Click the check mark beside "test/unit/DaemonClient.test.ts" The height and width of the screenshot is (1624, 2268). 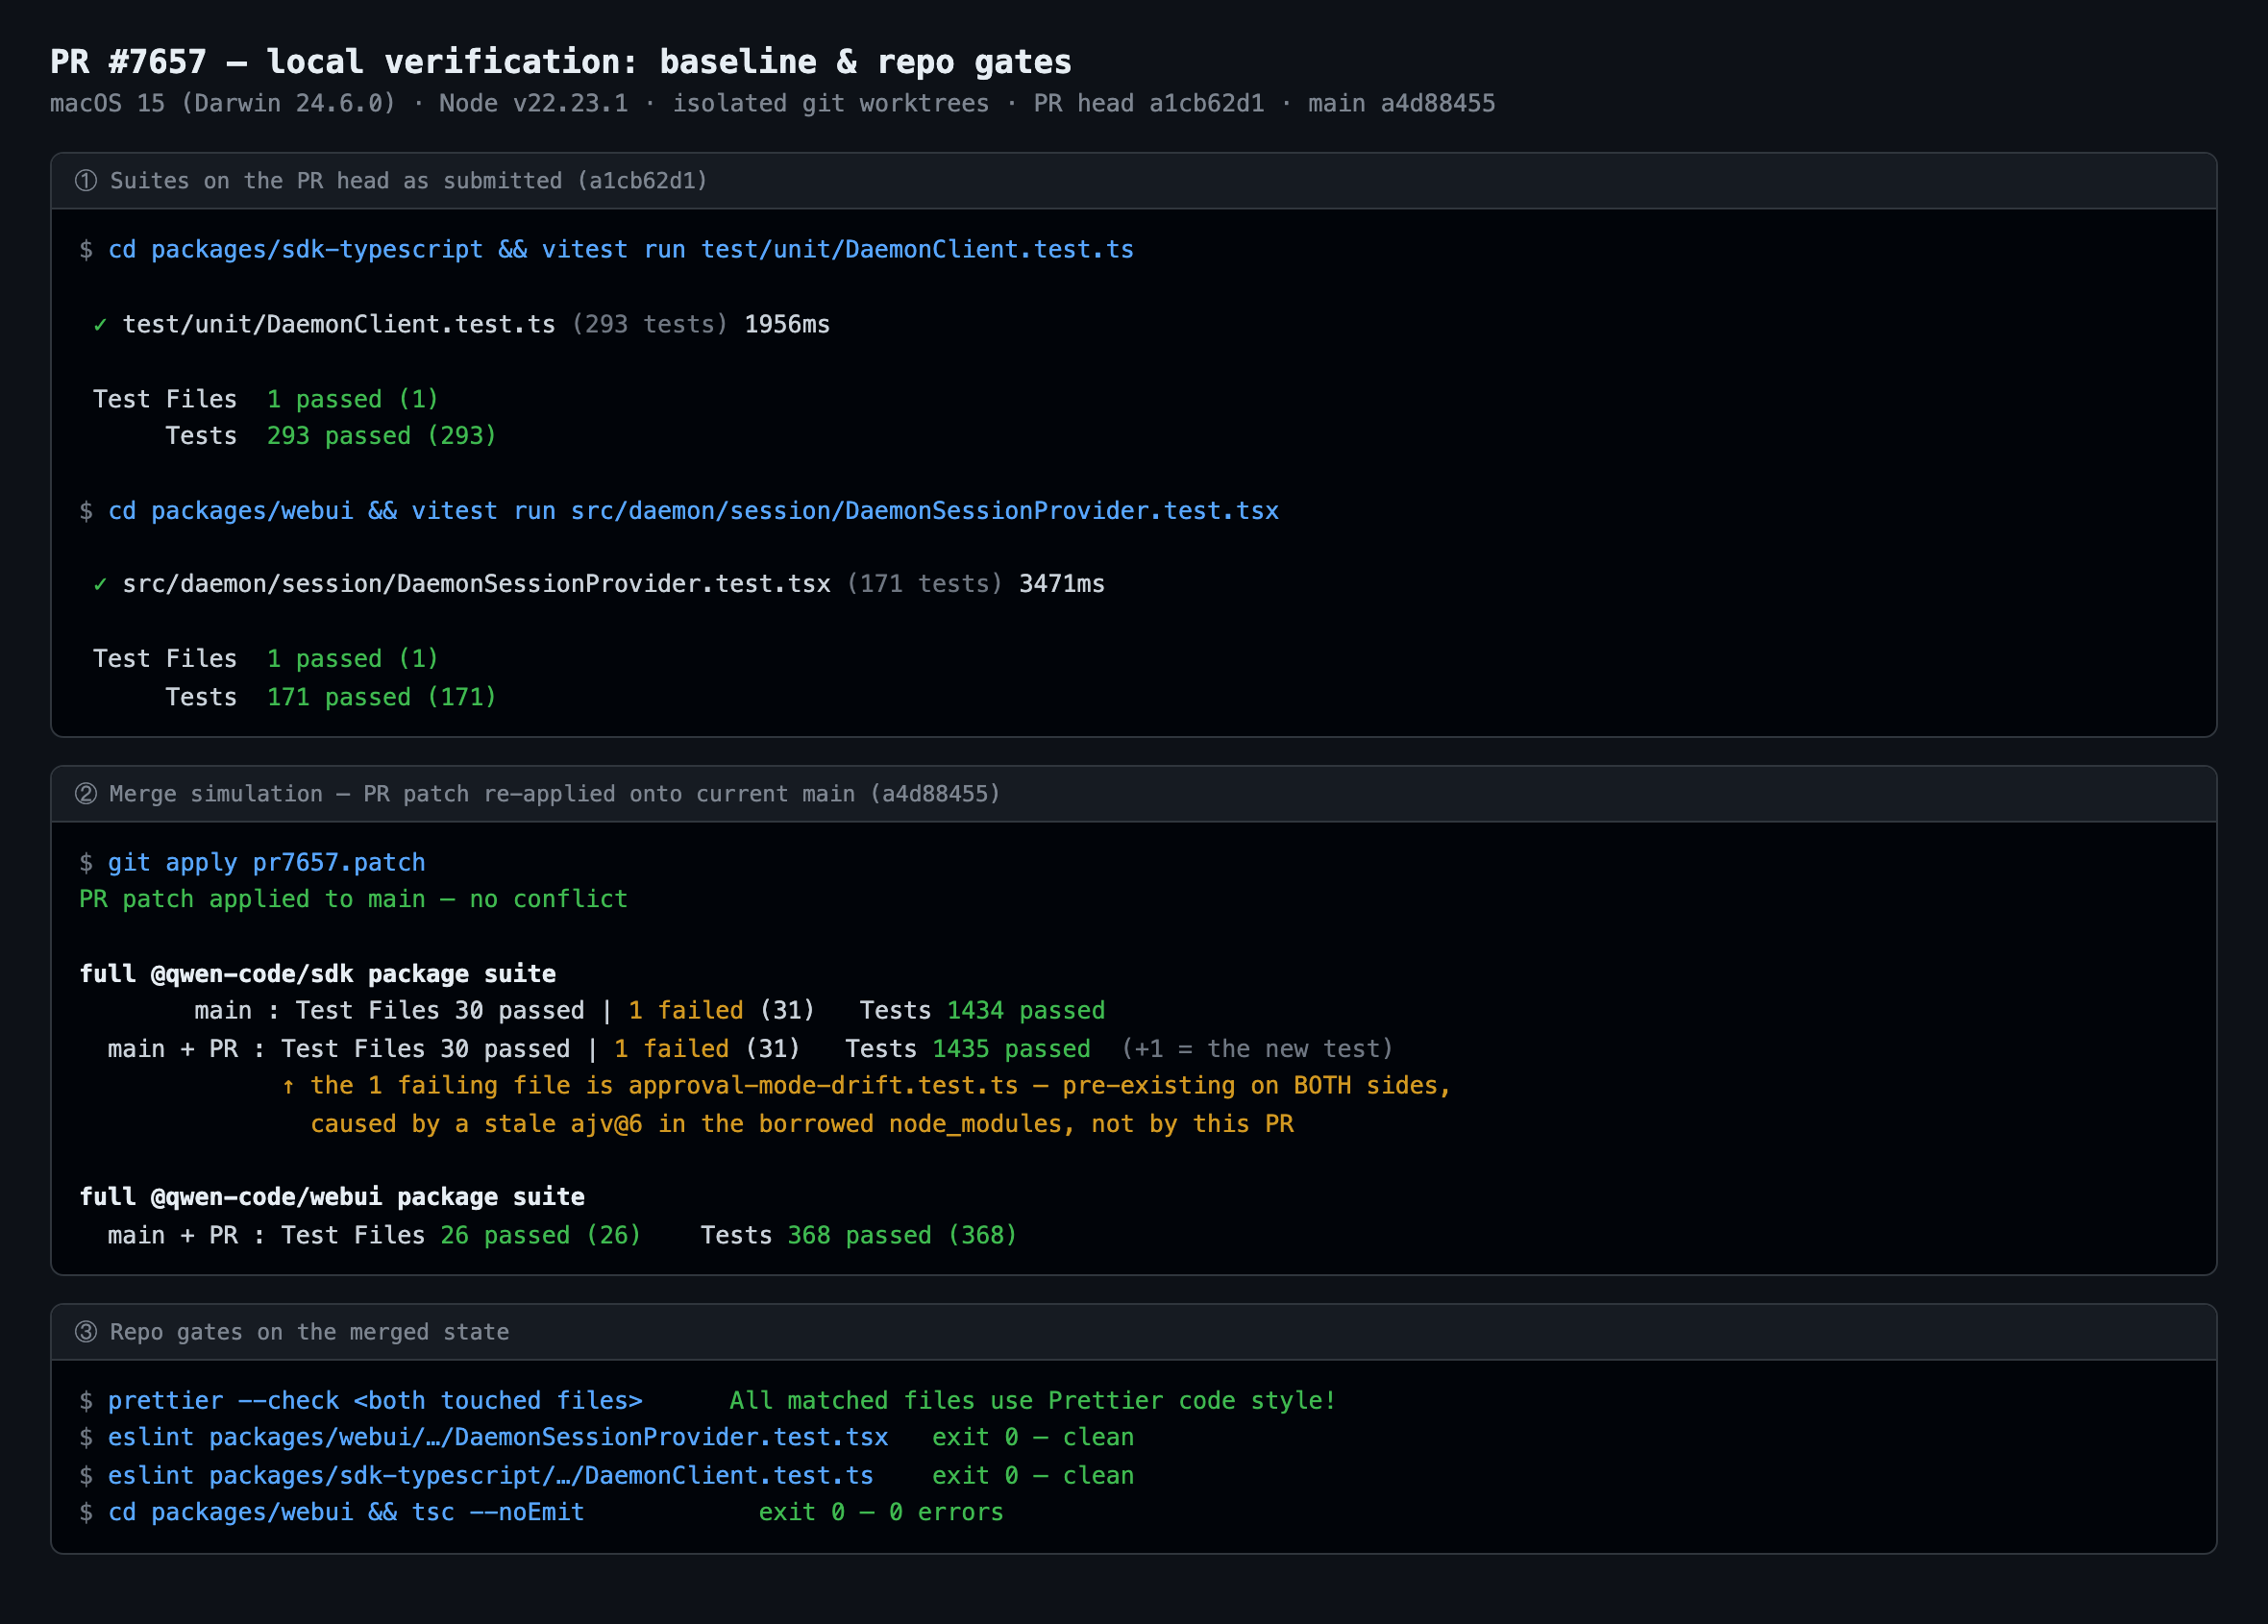(100, 324)
